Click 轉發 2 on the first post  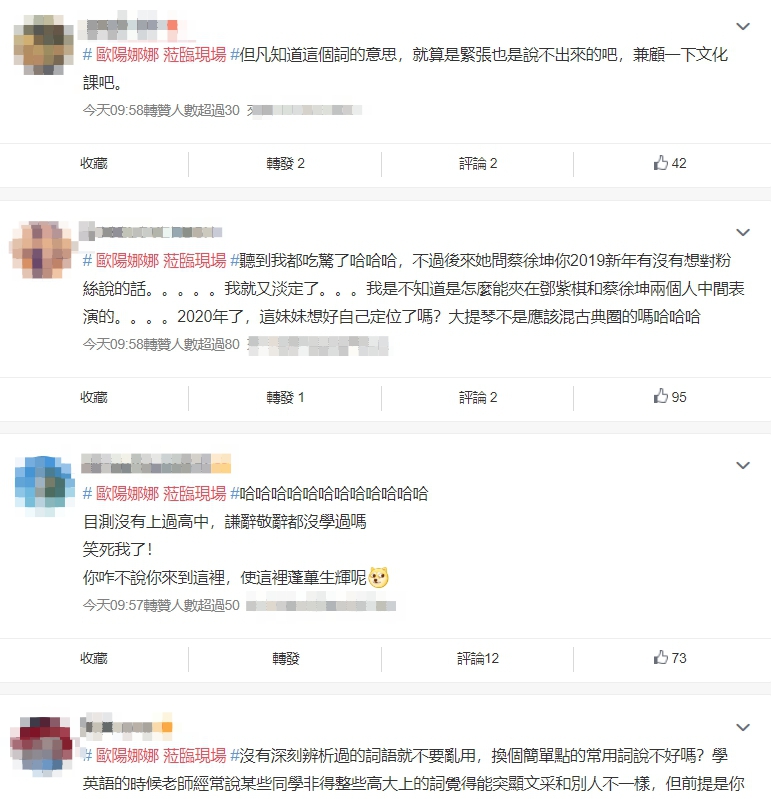click(285, 164)
